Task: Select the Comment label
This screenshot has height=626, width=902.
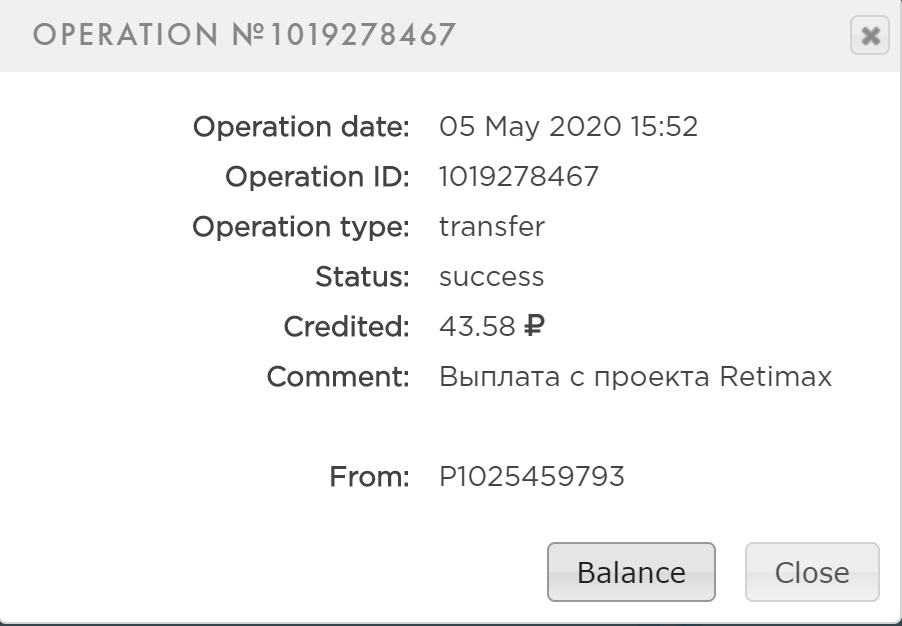Action: click(338, 377)
